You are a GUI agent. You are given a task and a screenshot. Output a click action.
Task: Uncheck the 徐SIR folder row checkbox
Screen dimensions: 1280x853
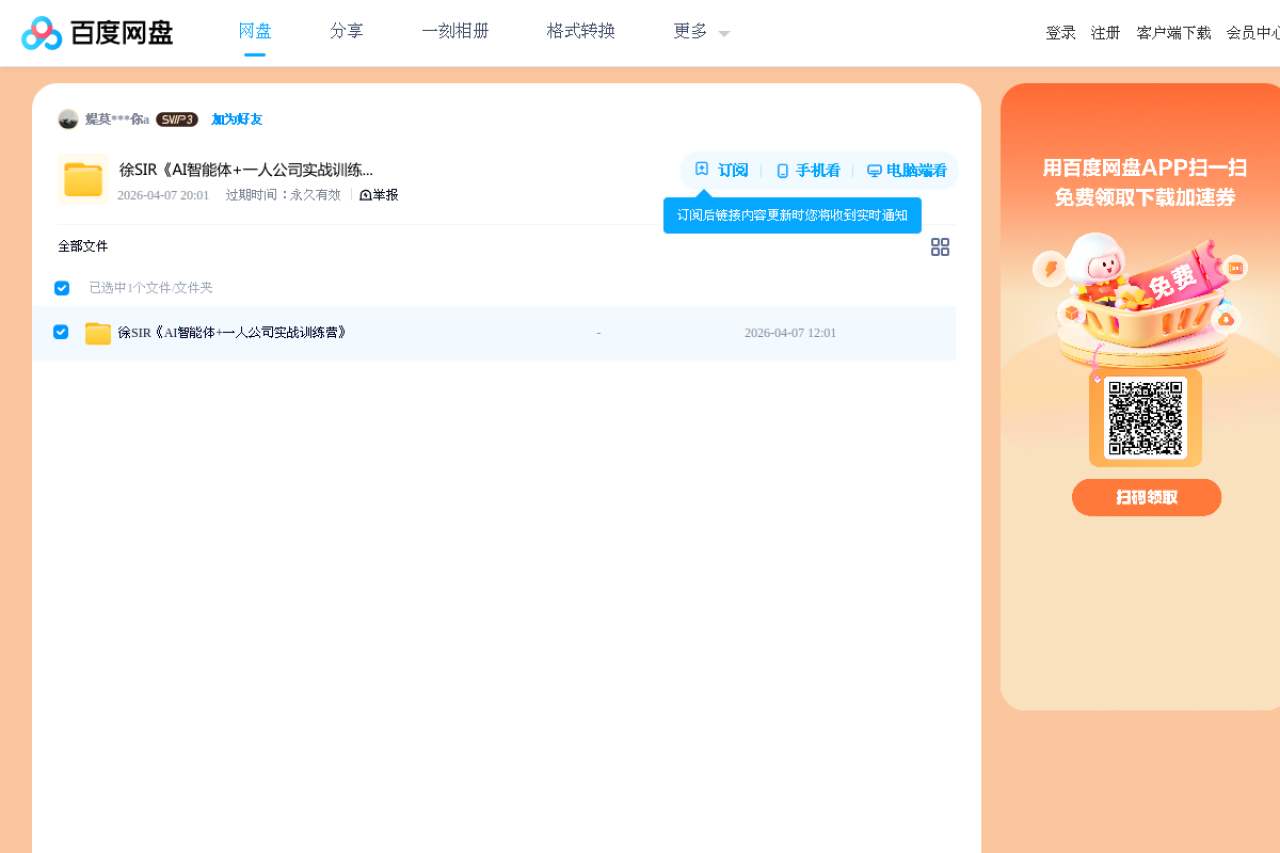pos(61,331)
